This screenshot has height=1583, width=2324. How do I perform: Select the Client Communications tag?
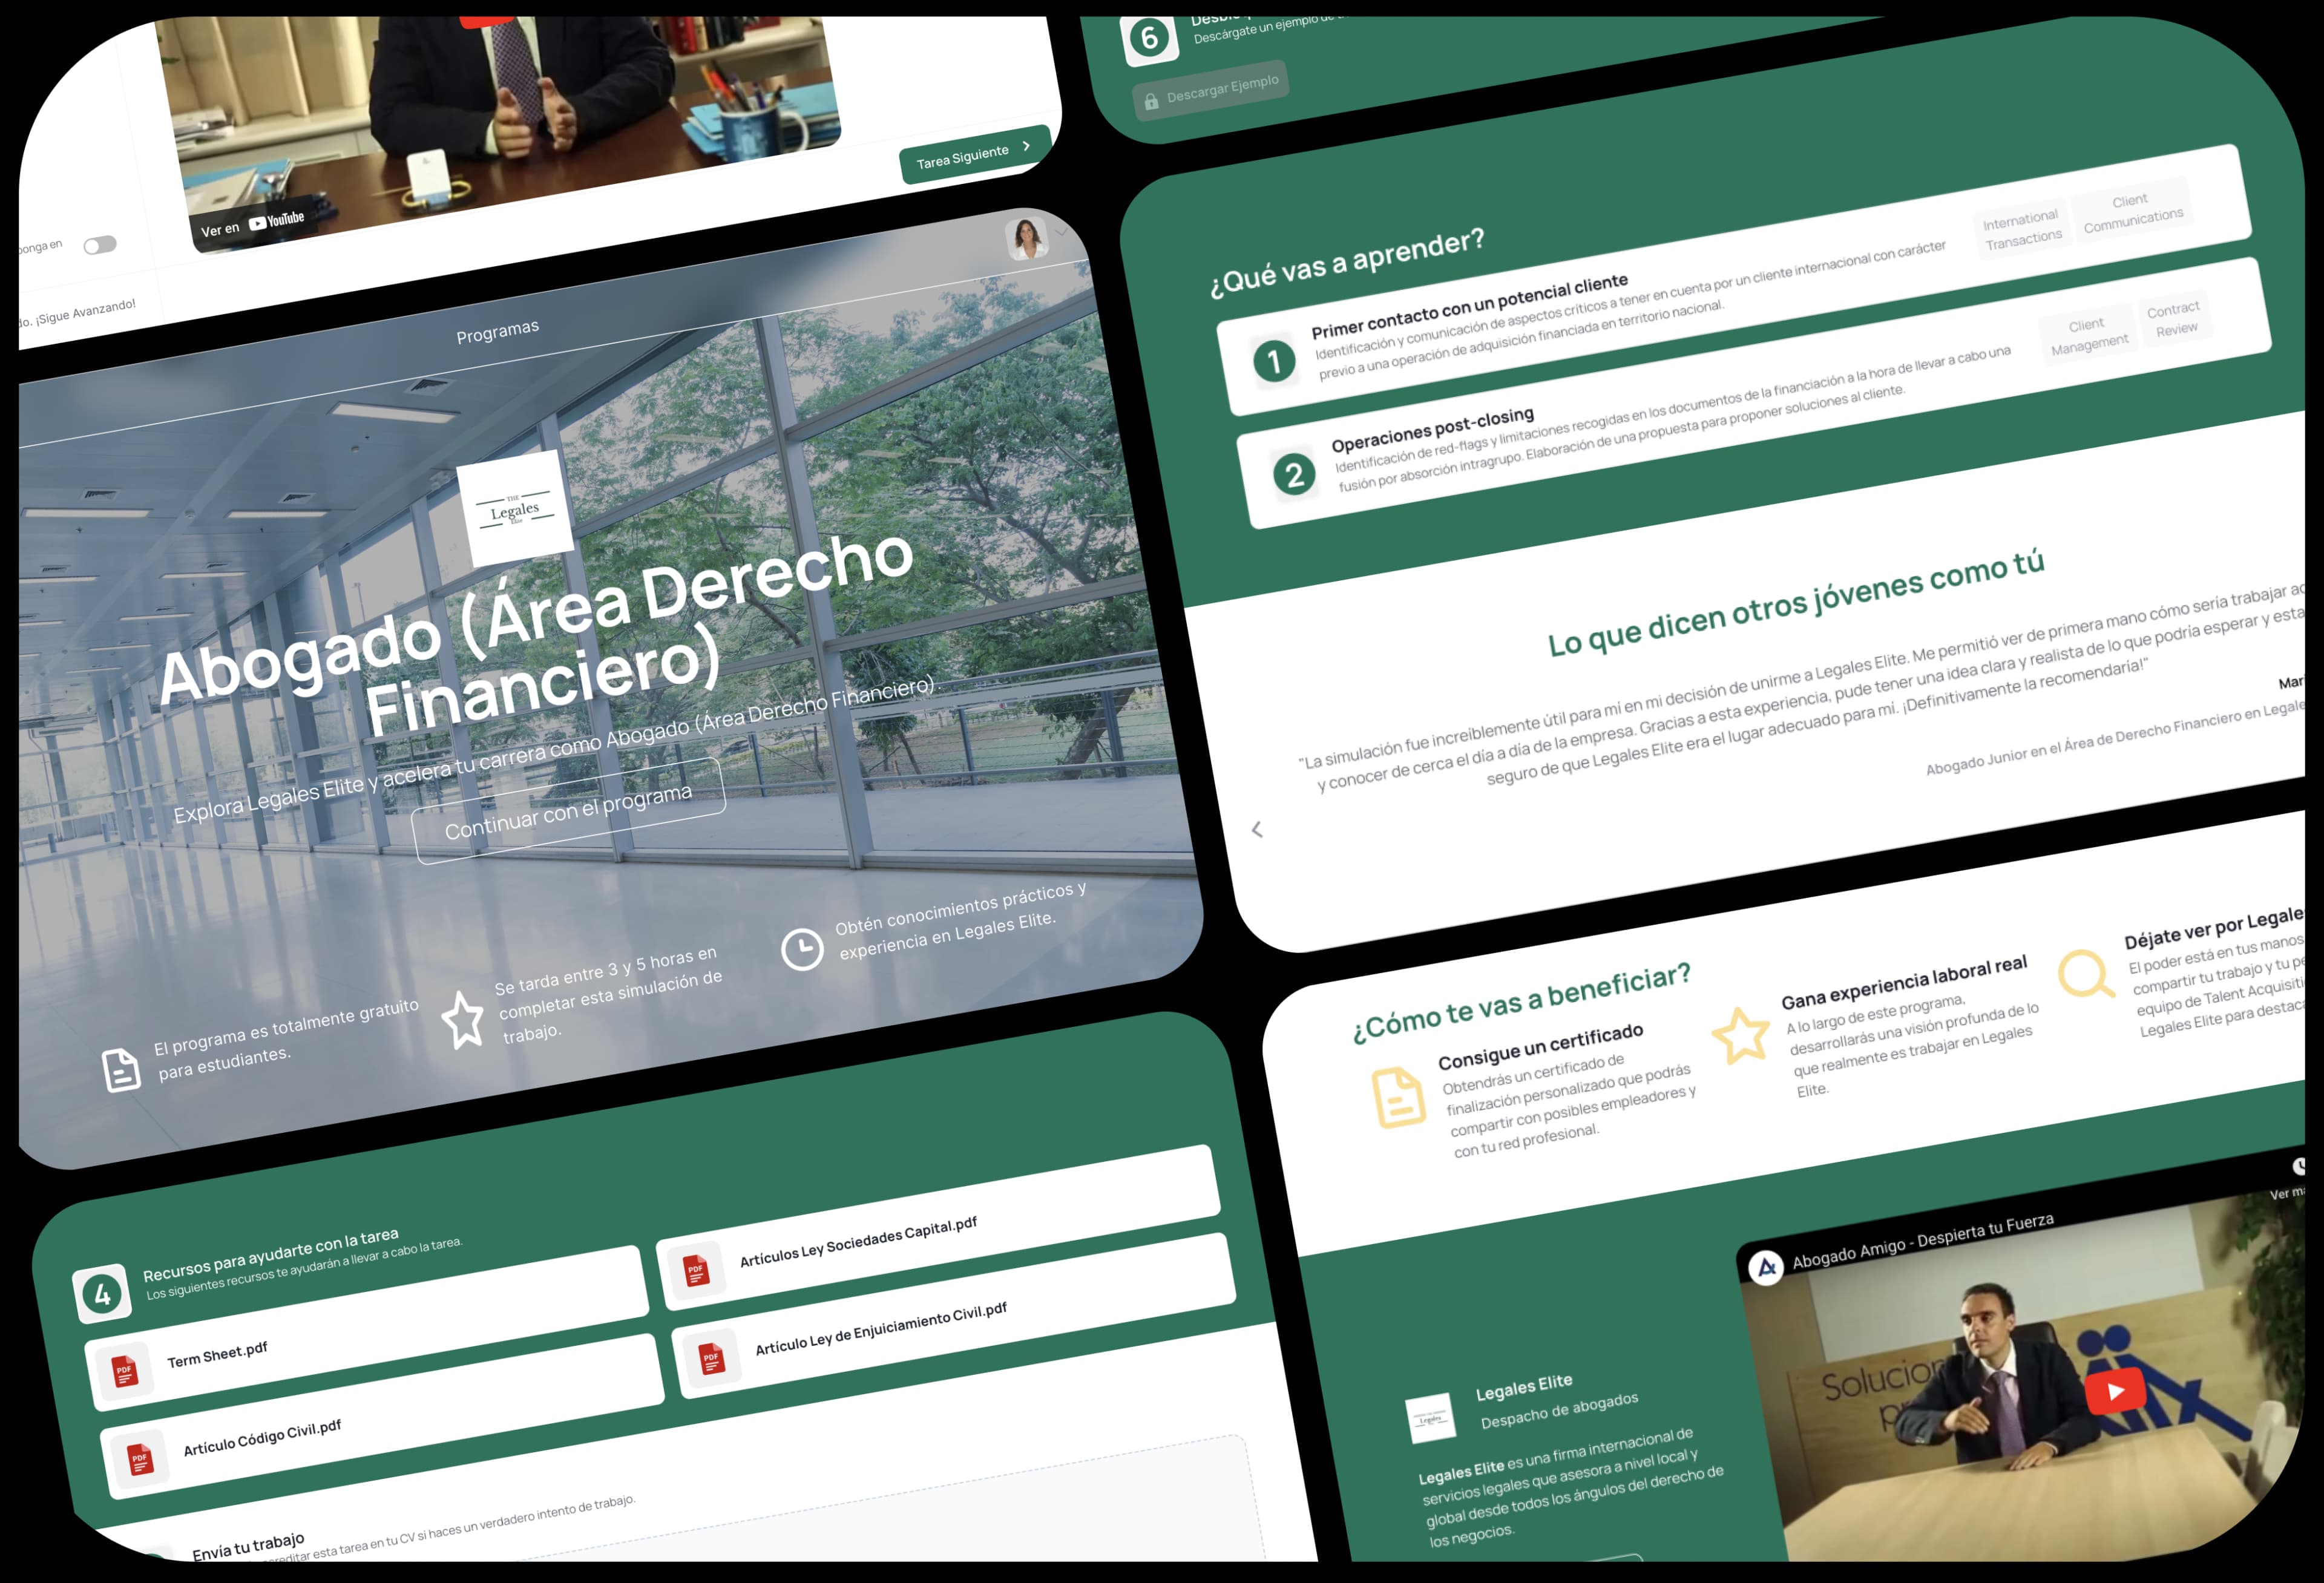[x=2132, y=212]
